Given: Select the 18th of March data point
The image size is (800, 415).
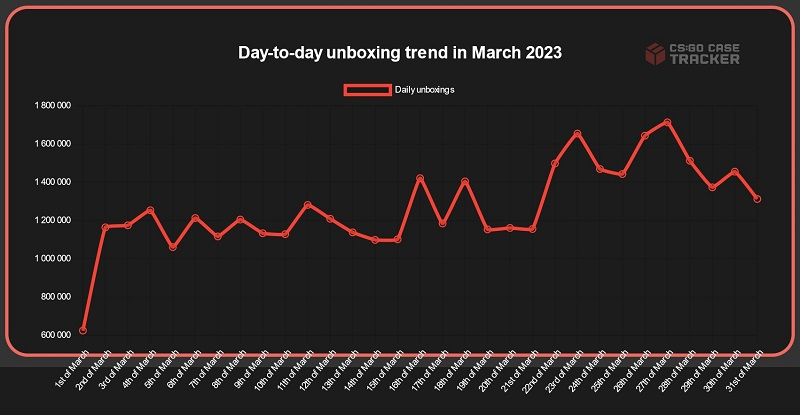Looking at the screenshot, I should click(465, 181).
